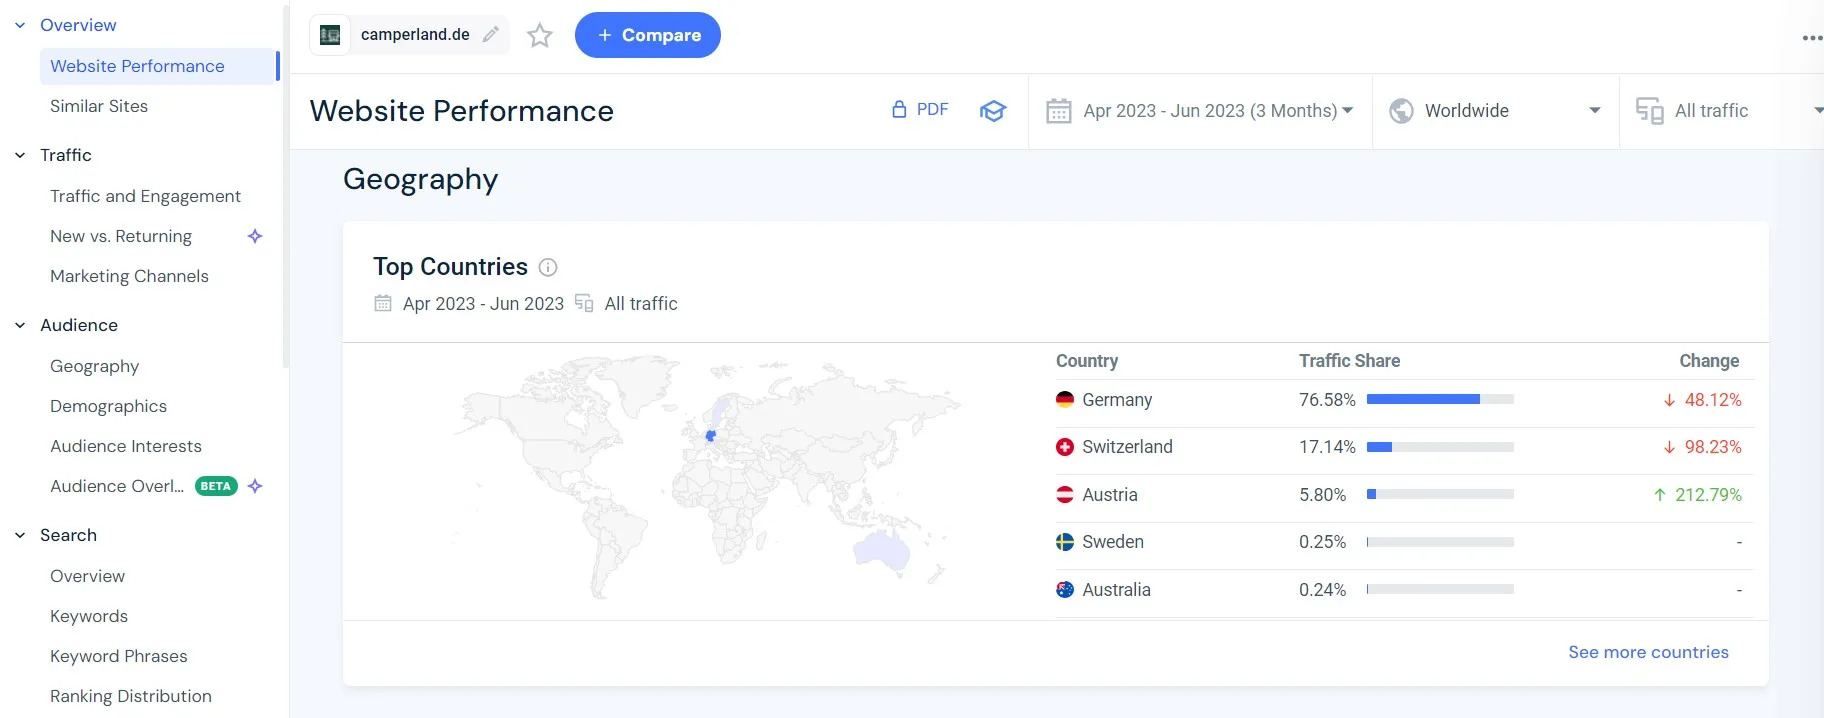Collapse the Search sidebar section
This screenshot has height=718, width=1824.
click(20, 535)
